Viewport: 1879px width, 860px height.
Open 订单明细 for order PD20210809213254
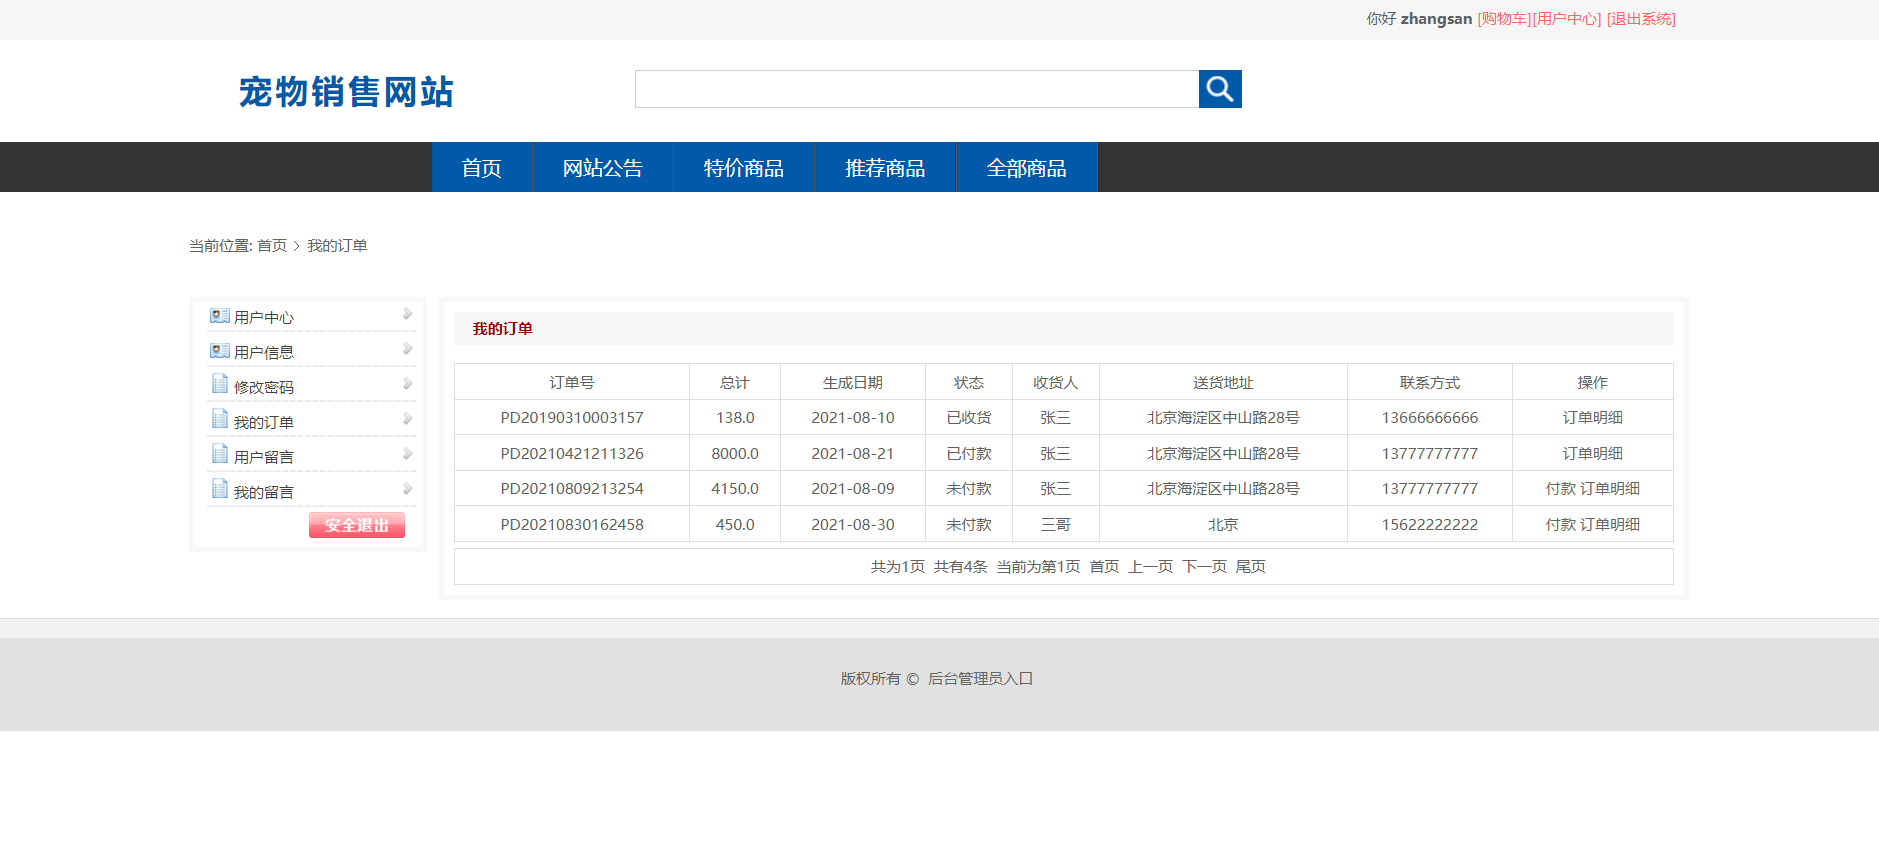point(1610,488)
